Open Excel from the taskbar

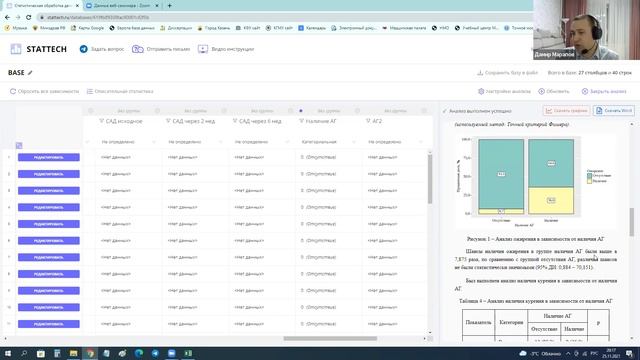pyautogui.click(x=188, y=353)
